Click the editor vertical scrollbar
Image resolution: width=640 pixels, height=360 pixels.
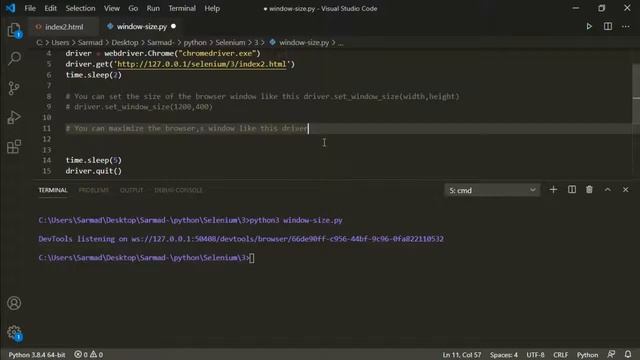[636, 94]
